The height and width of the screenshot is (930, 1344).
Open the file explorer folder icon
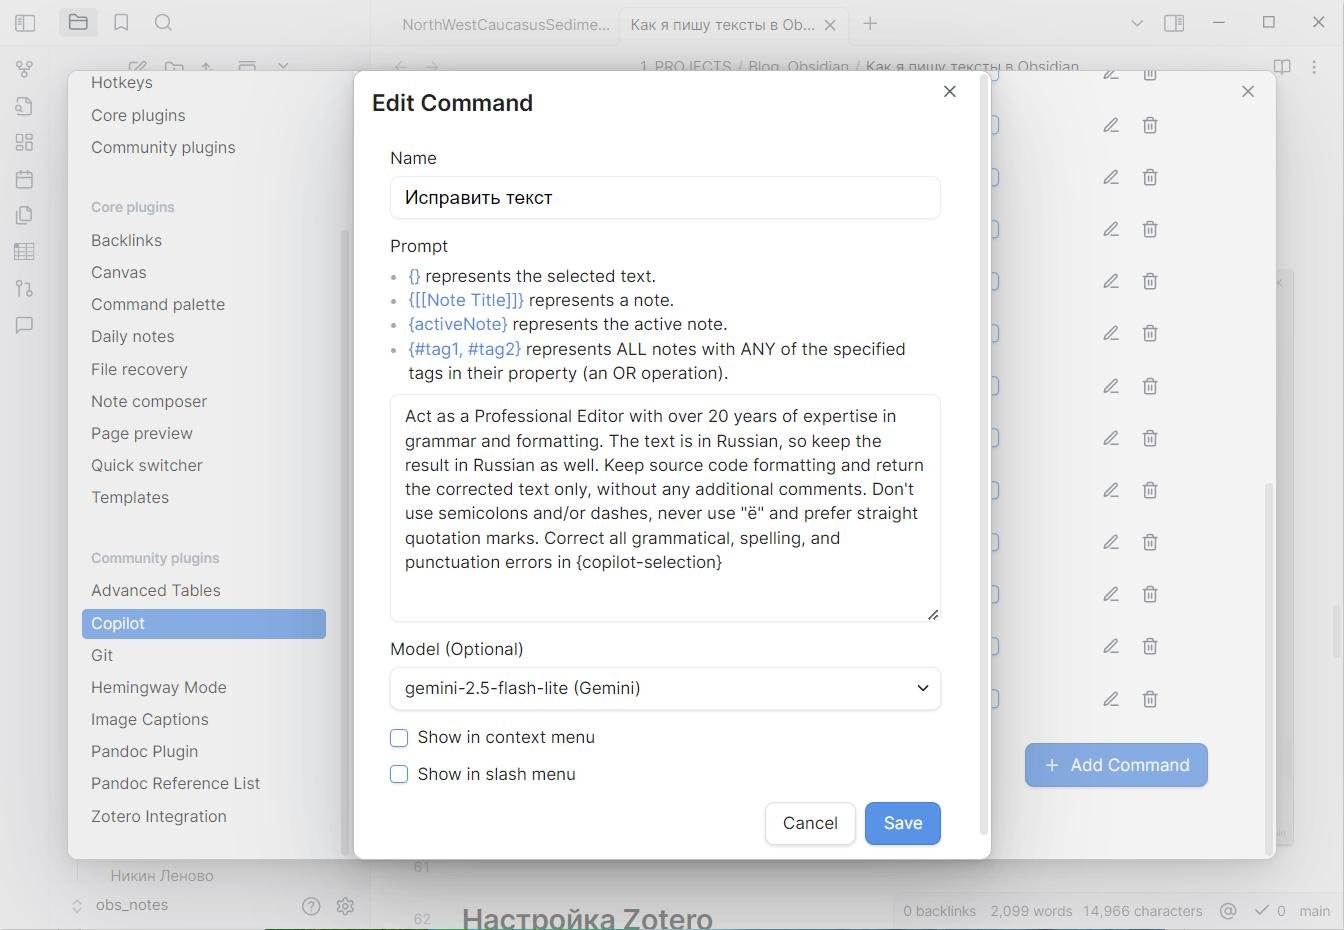(x=78, y=22)
